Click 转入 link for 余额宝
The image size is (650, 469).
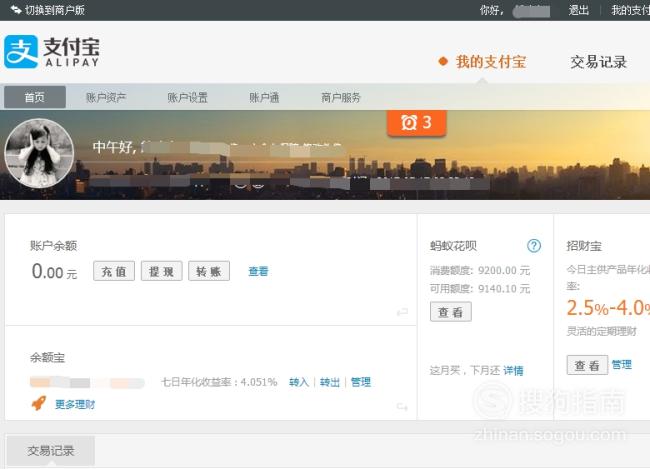click(299, 382)
